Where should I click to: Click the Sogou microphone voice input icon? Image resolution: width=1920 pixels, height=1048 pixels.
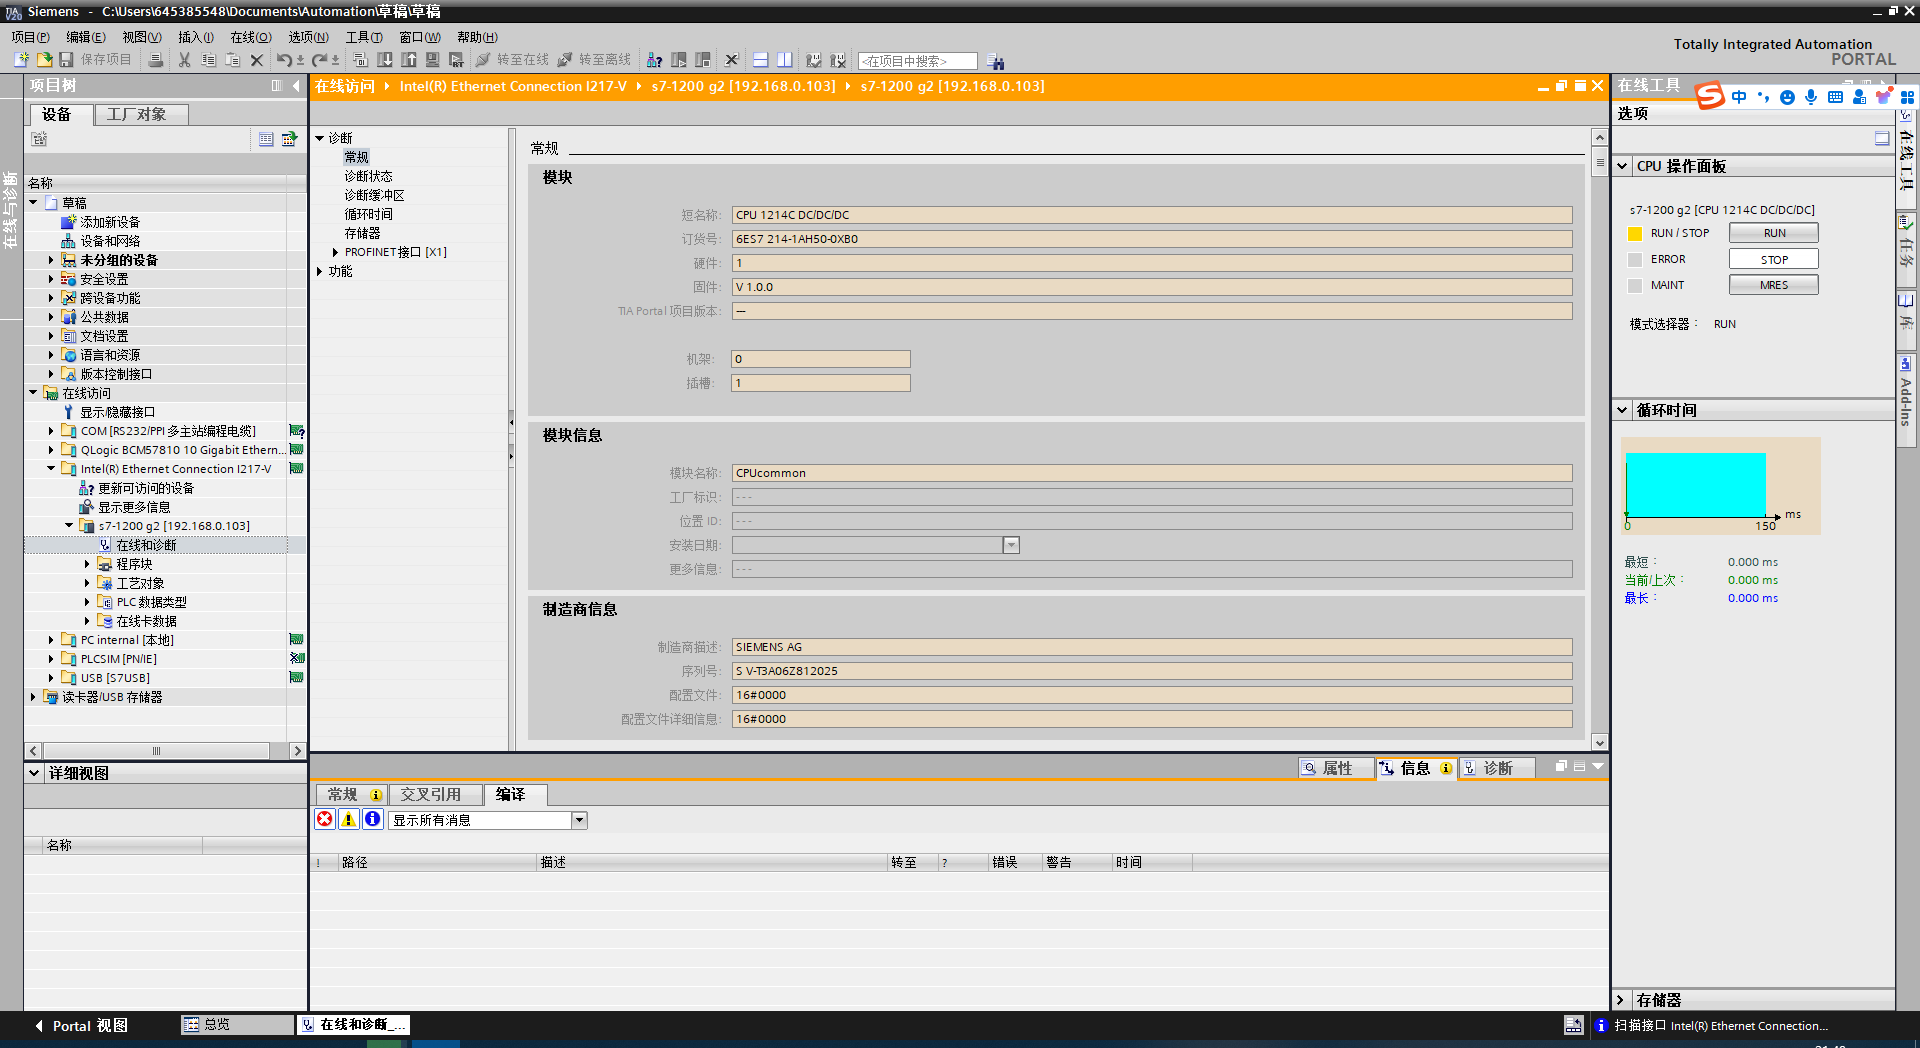[1811, 97]
